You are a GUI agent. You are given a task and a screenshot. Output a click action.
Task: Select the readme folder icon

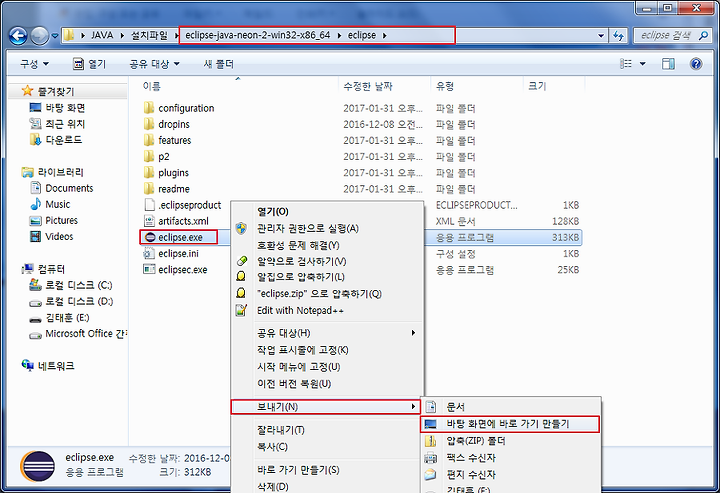point(149,189)
